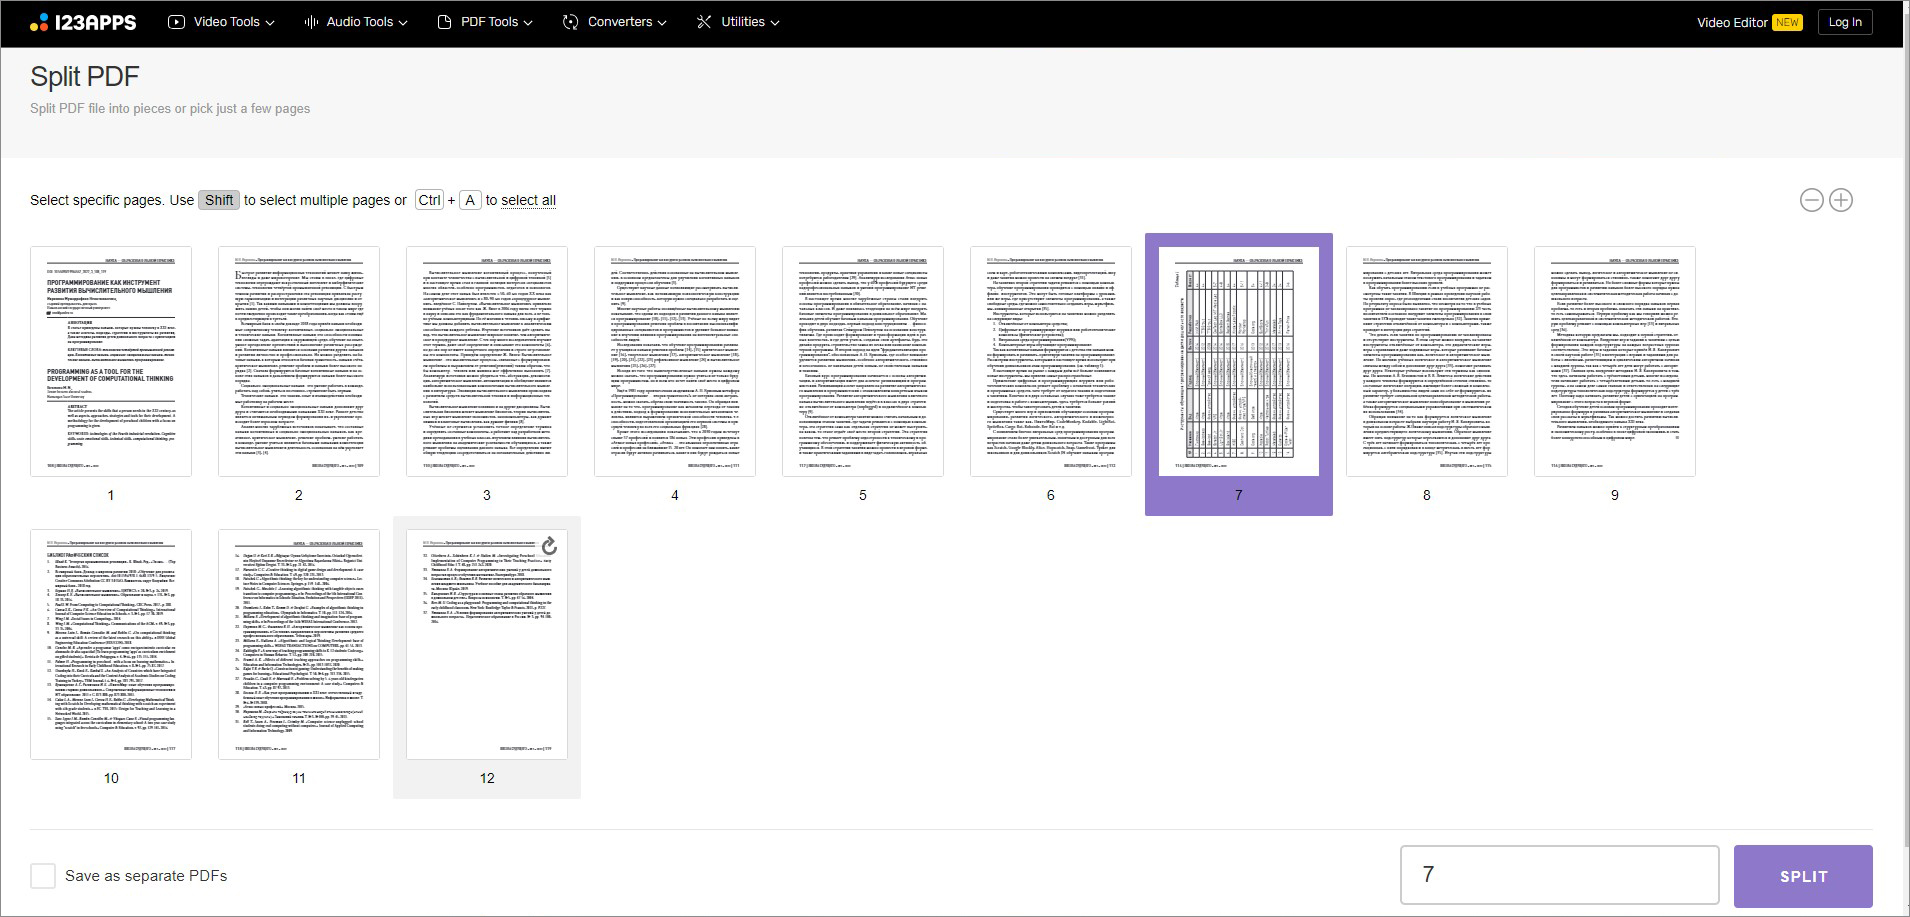The height and width of the screenshot is (917, 1910).
Task: Click the select all link
Action: point(528,200)
